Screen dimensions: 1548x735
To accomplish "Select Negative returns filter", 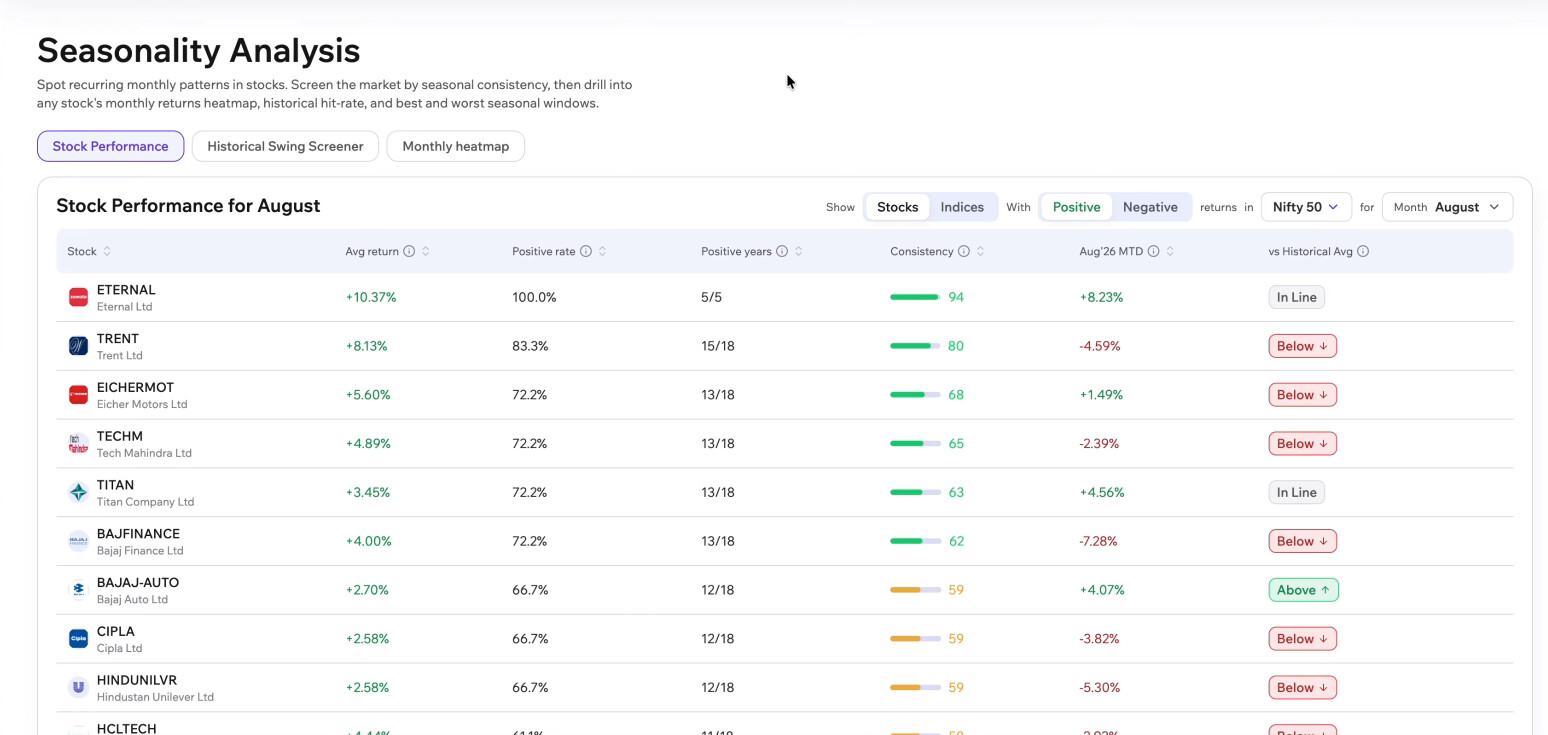I will pyautogui.click(x=1150, y=207).
